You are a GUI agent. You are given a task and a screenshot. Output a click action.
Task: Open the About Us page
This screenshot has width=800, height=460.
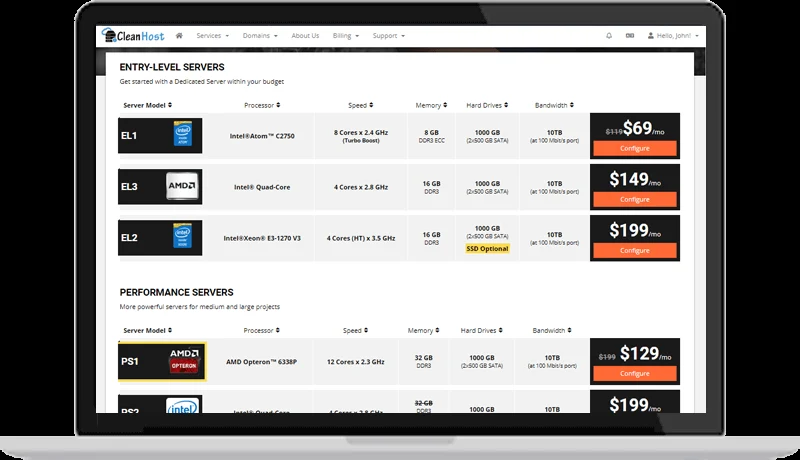pyautogui.click(x=305, y=36)
